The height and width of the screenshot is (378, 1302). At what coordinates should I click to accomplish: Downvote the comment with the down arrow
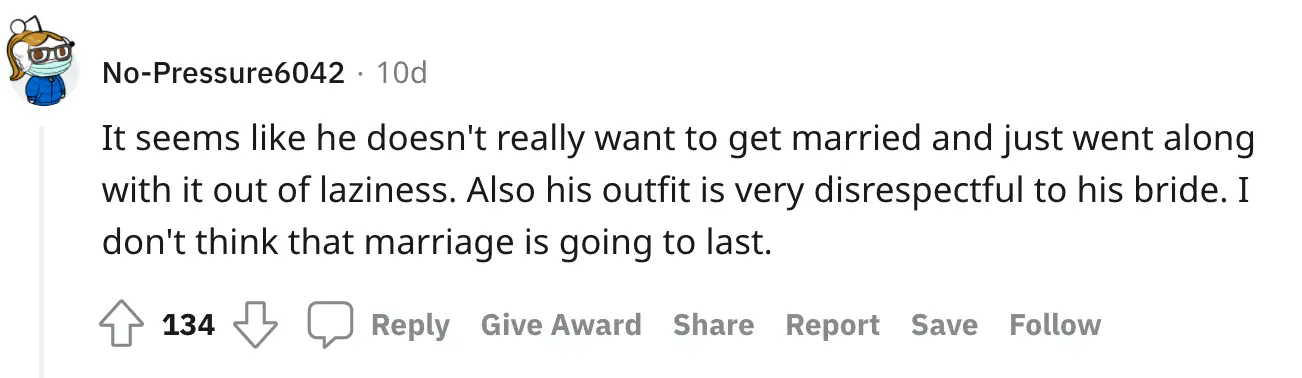(x=254, y=325)
